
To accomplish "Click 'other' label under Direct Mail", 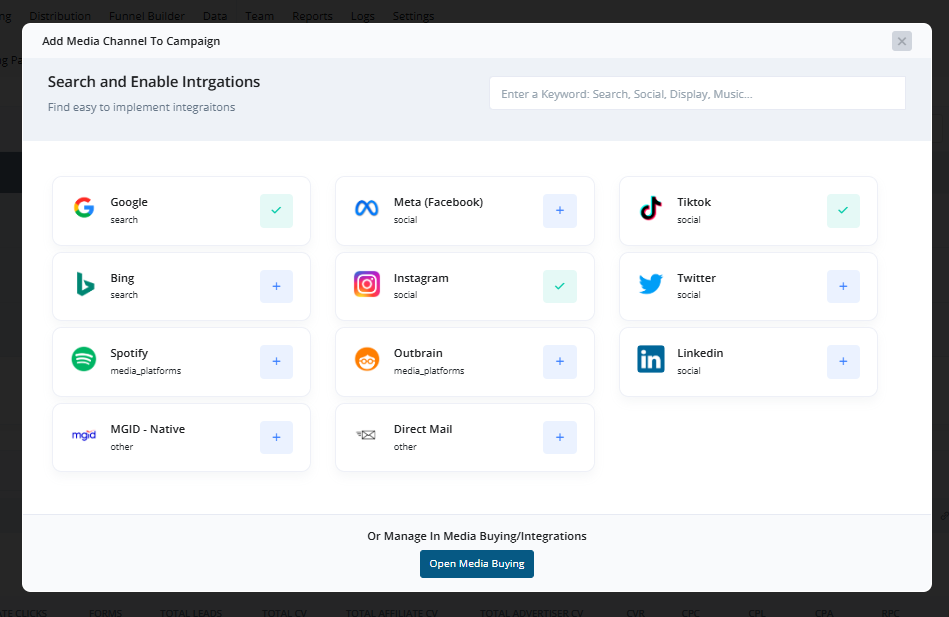I will pos(406,447).
